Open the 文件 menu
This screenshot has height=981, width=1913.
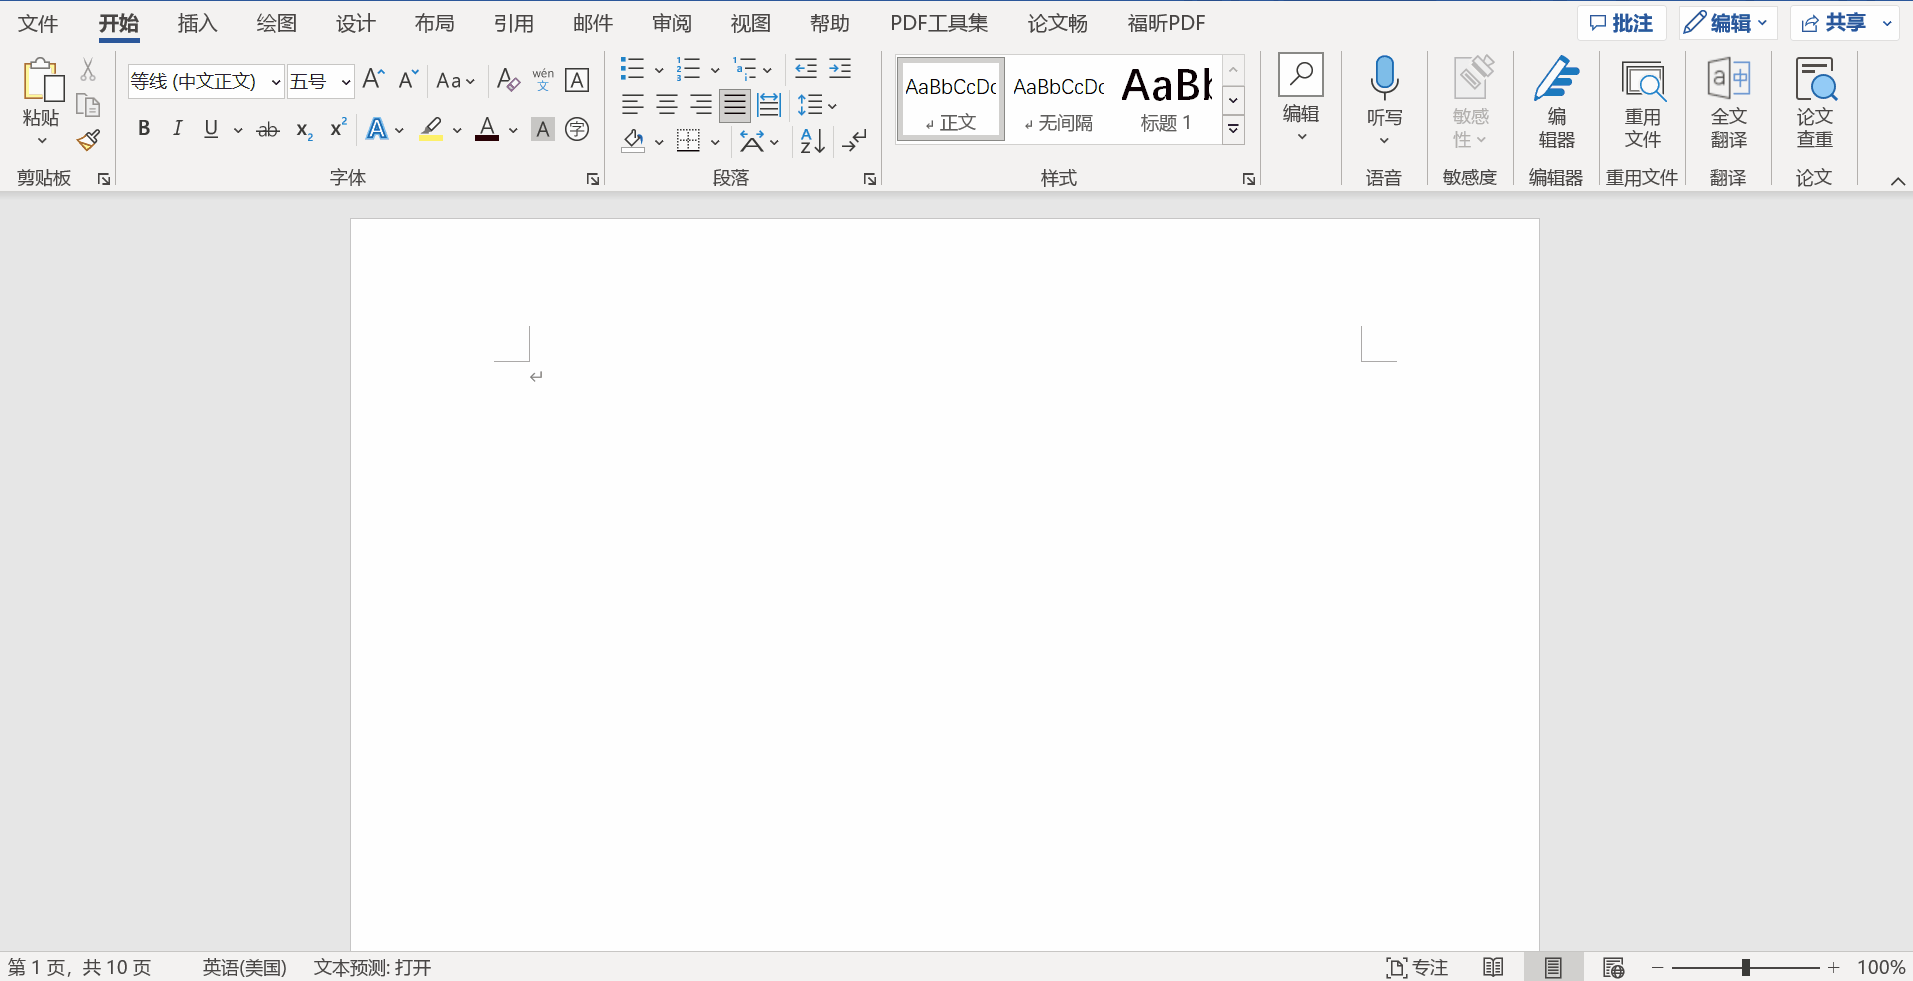tap(38, 23)
